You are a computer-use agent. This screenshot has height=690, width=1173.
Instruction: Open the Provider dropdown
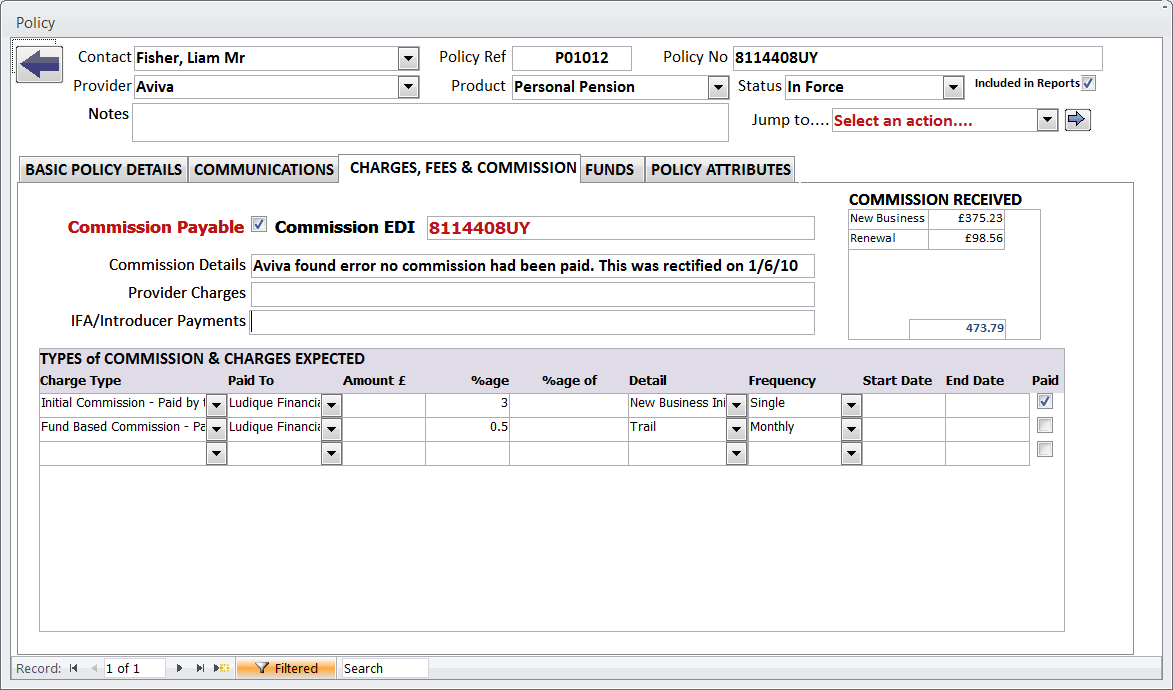coord(408,87)
